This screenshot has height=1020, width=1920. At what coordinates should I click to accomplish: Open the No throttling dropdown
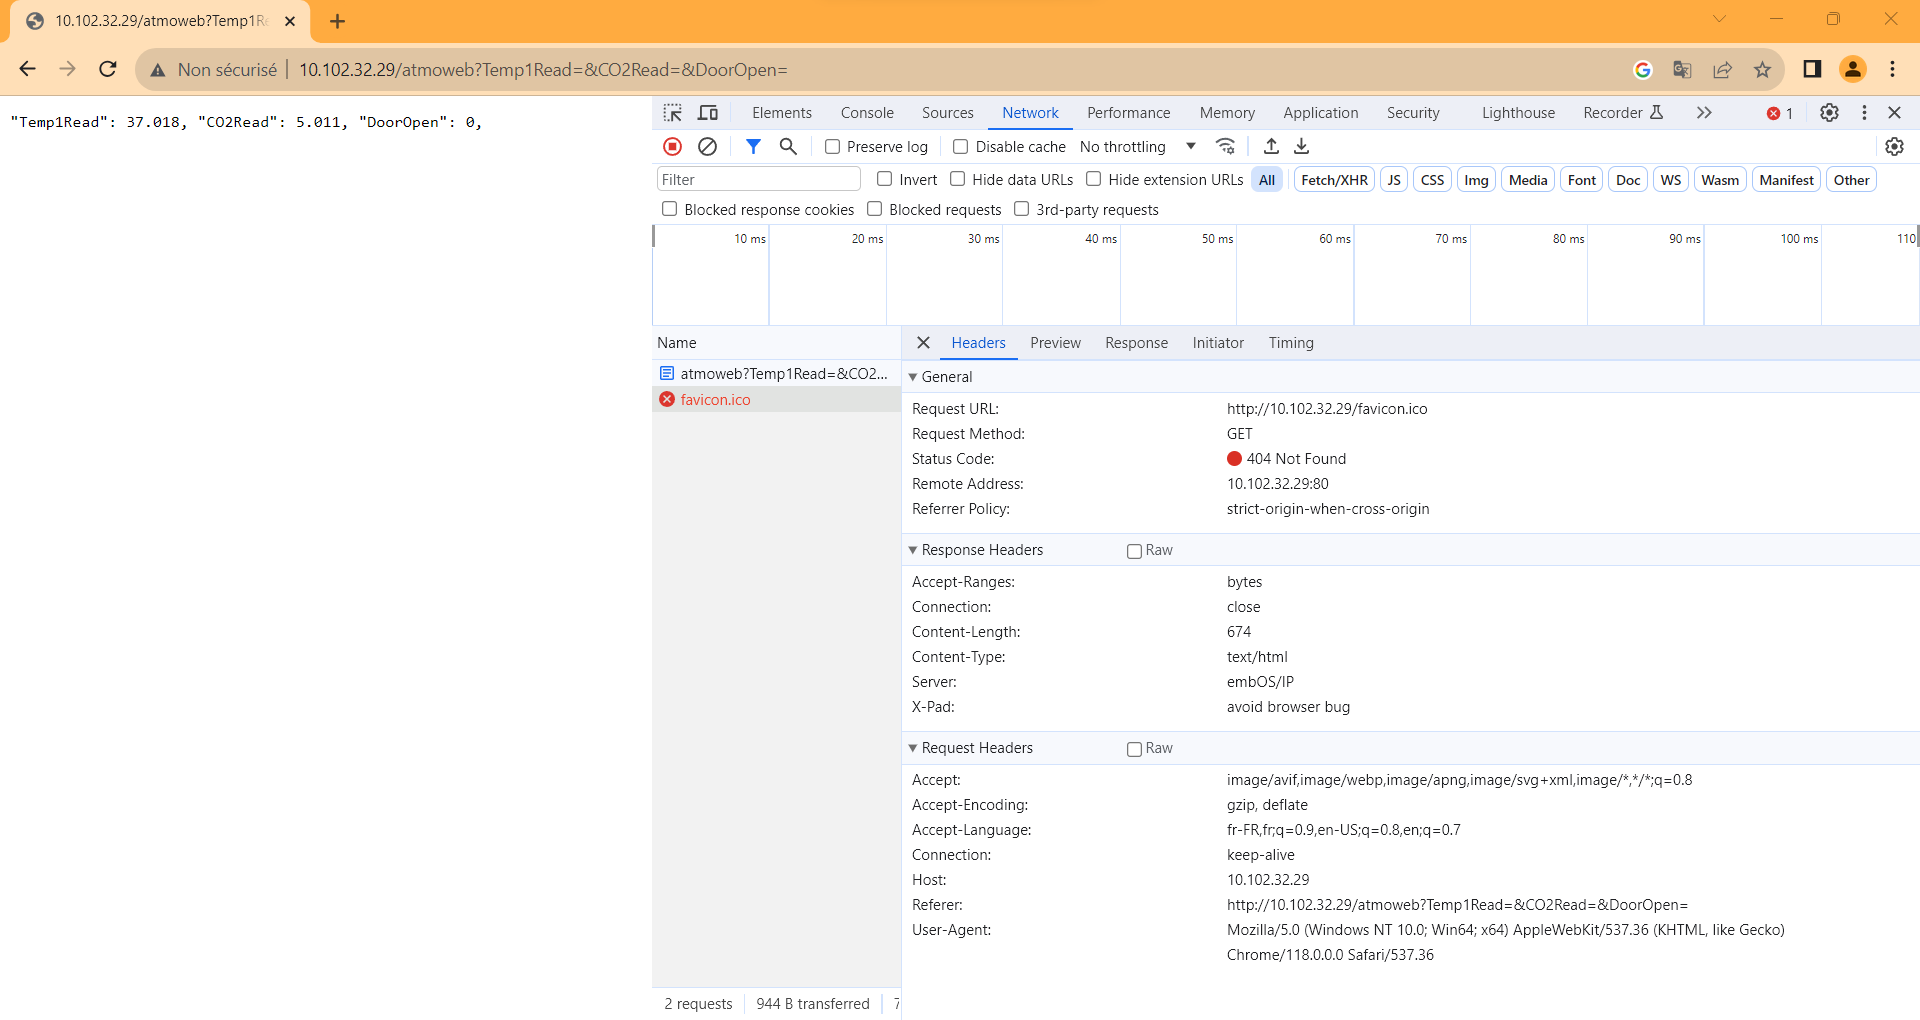1137,147
